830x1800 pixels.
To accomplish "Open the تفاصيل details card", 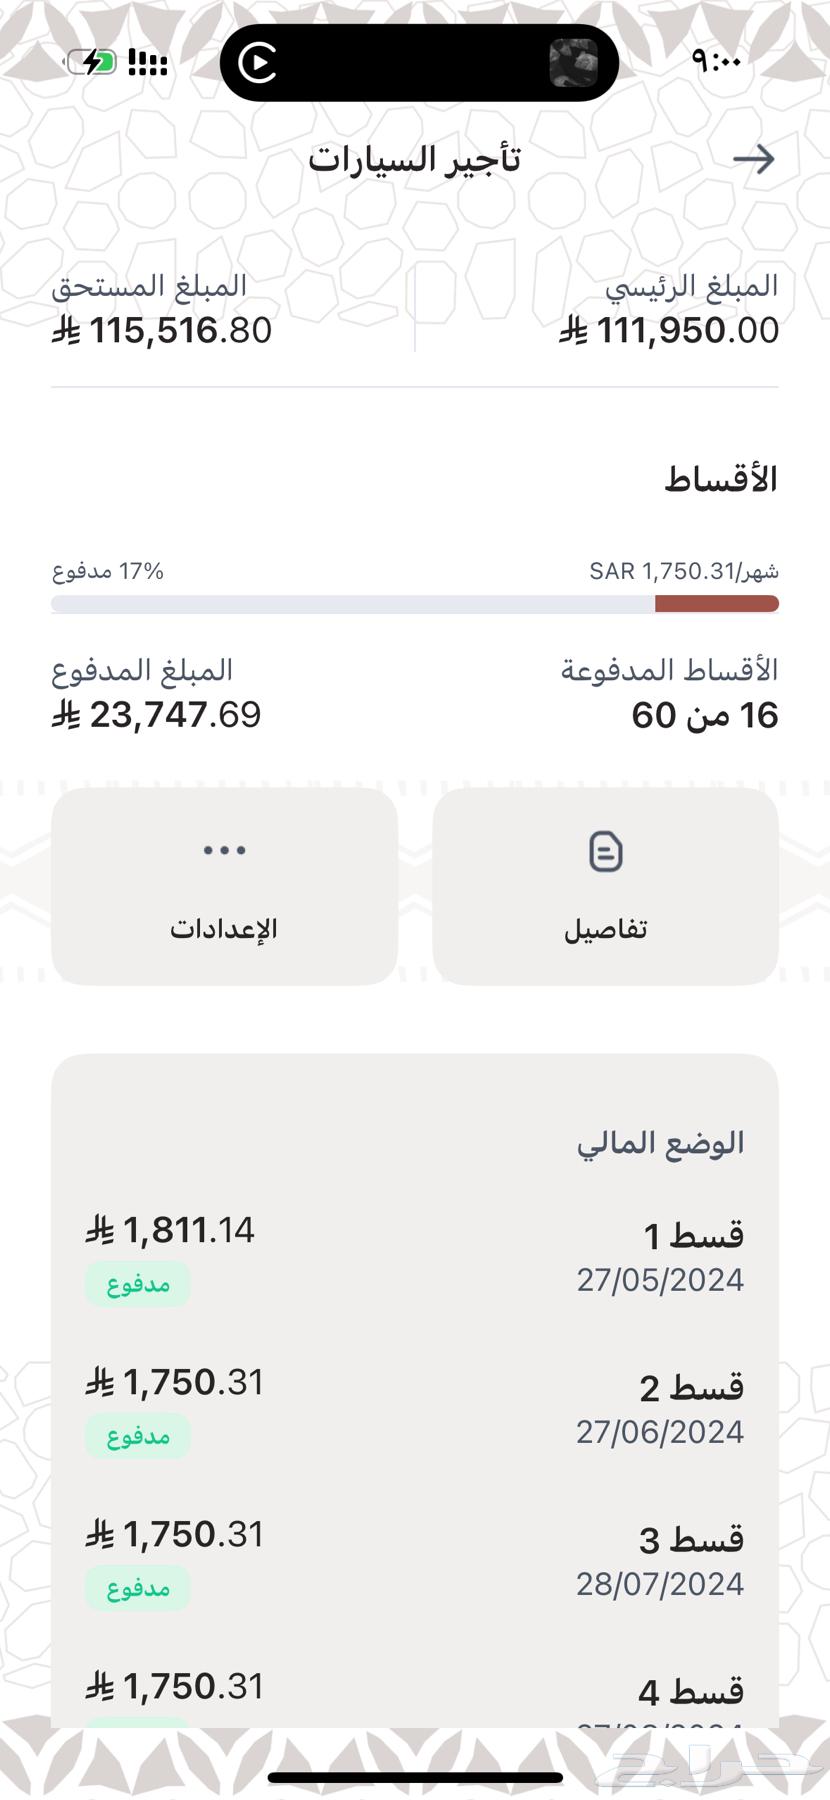I will pyautogui.click(x=605, y=886).
